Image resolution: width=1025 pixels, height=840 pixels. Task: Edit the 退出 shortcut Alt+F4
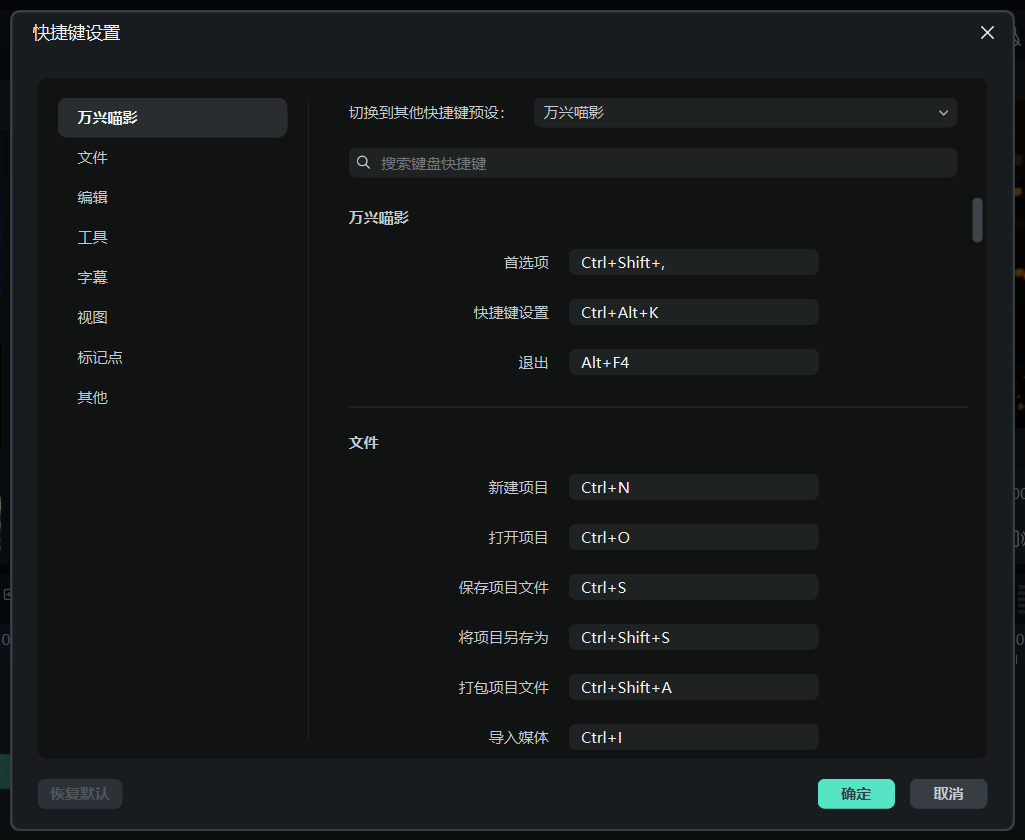pos(694,362)
